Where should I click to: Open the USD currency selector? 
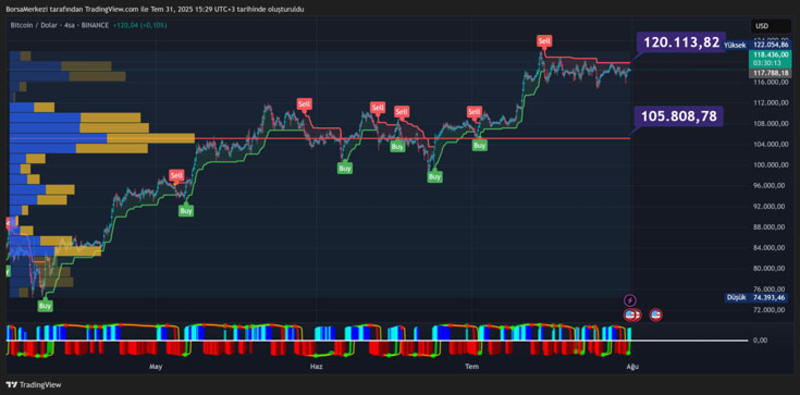770,26
